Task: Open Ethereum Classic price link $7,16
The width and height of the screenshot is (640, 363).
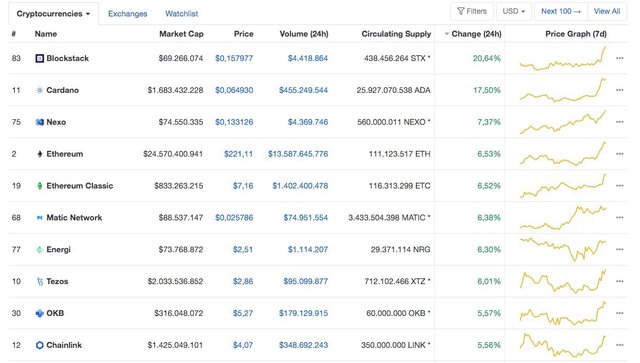Action: [243, 186]
